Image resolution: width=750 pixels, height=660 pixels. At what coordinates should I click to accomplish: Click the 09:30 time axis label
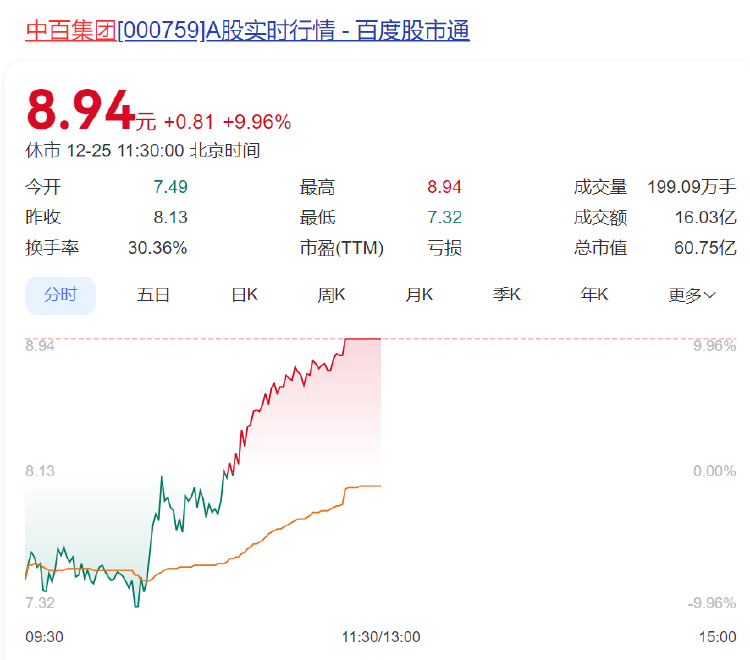[44, 637]
